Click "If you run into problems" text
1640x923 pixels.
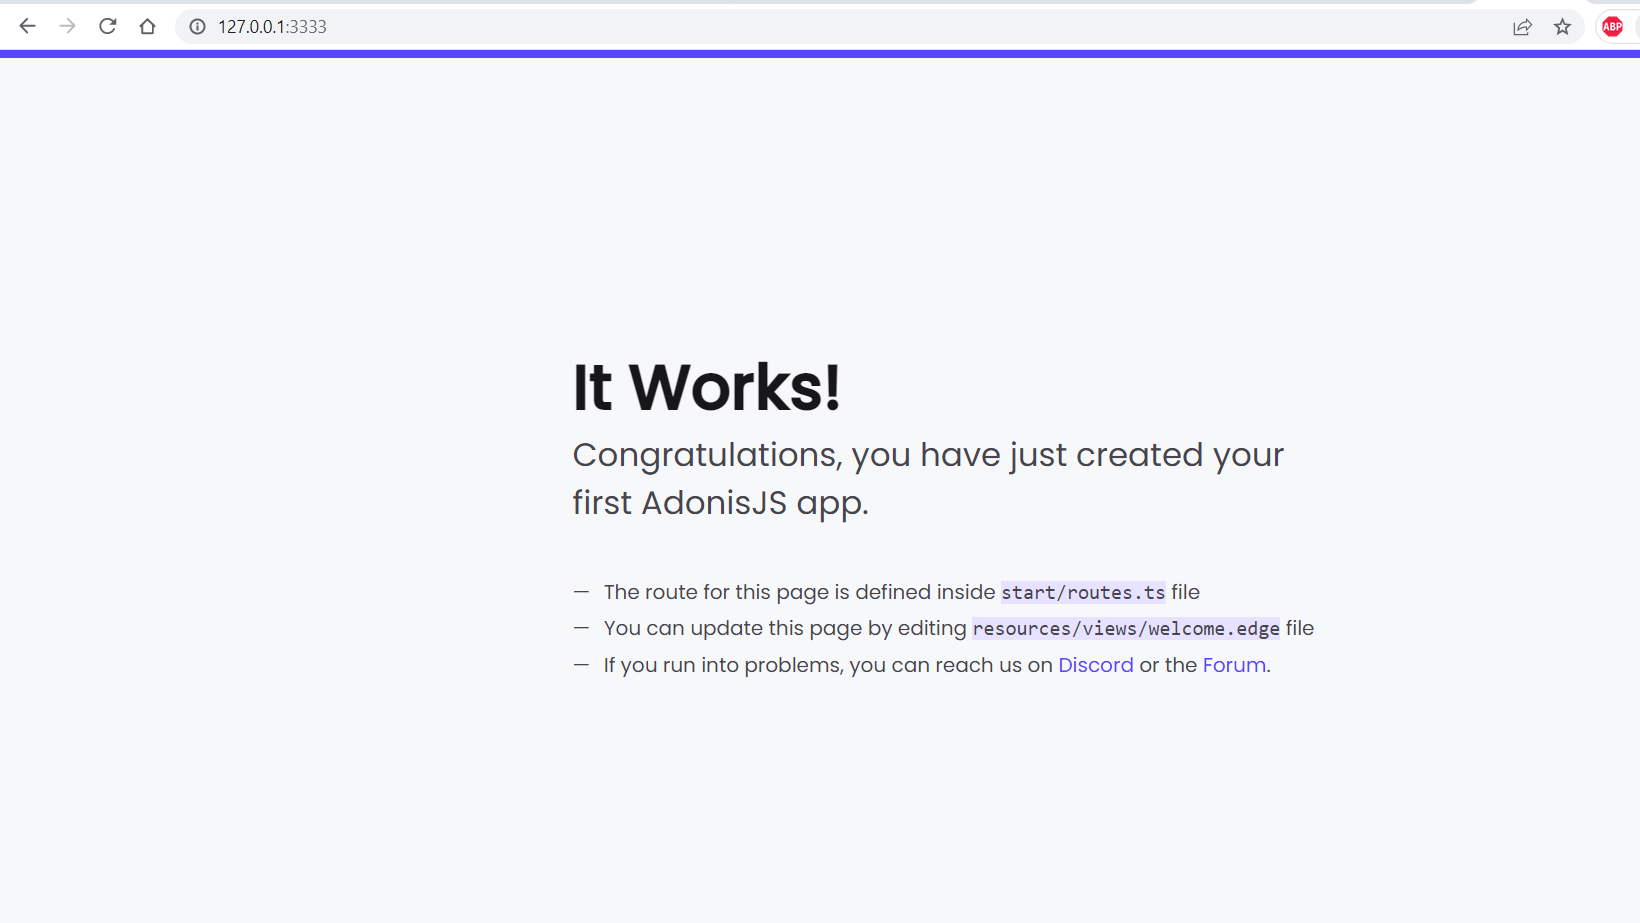click(721, 665)
